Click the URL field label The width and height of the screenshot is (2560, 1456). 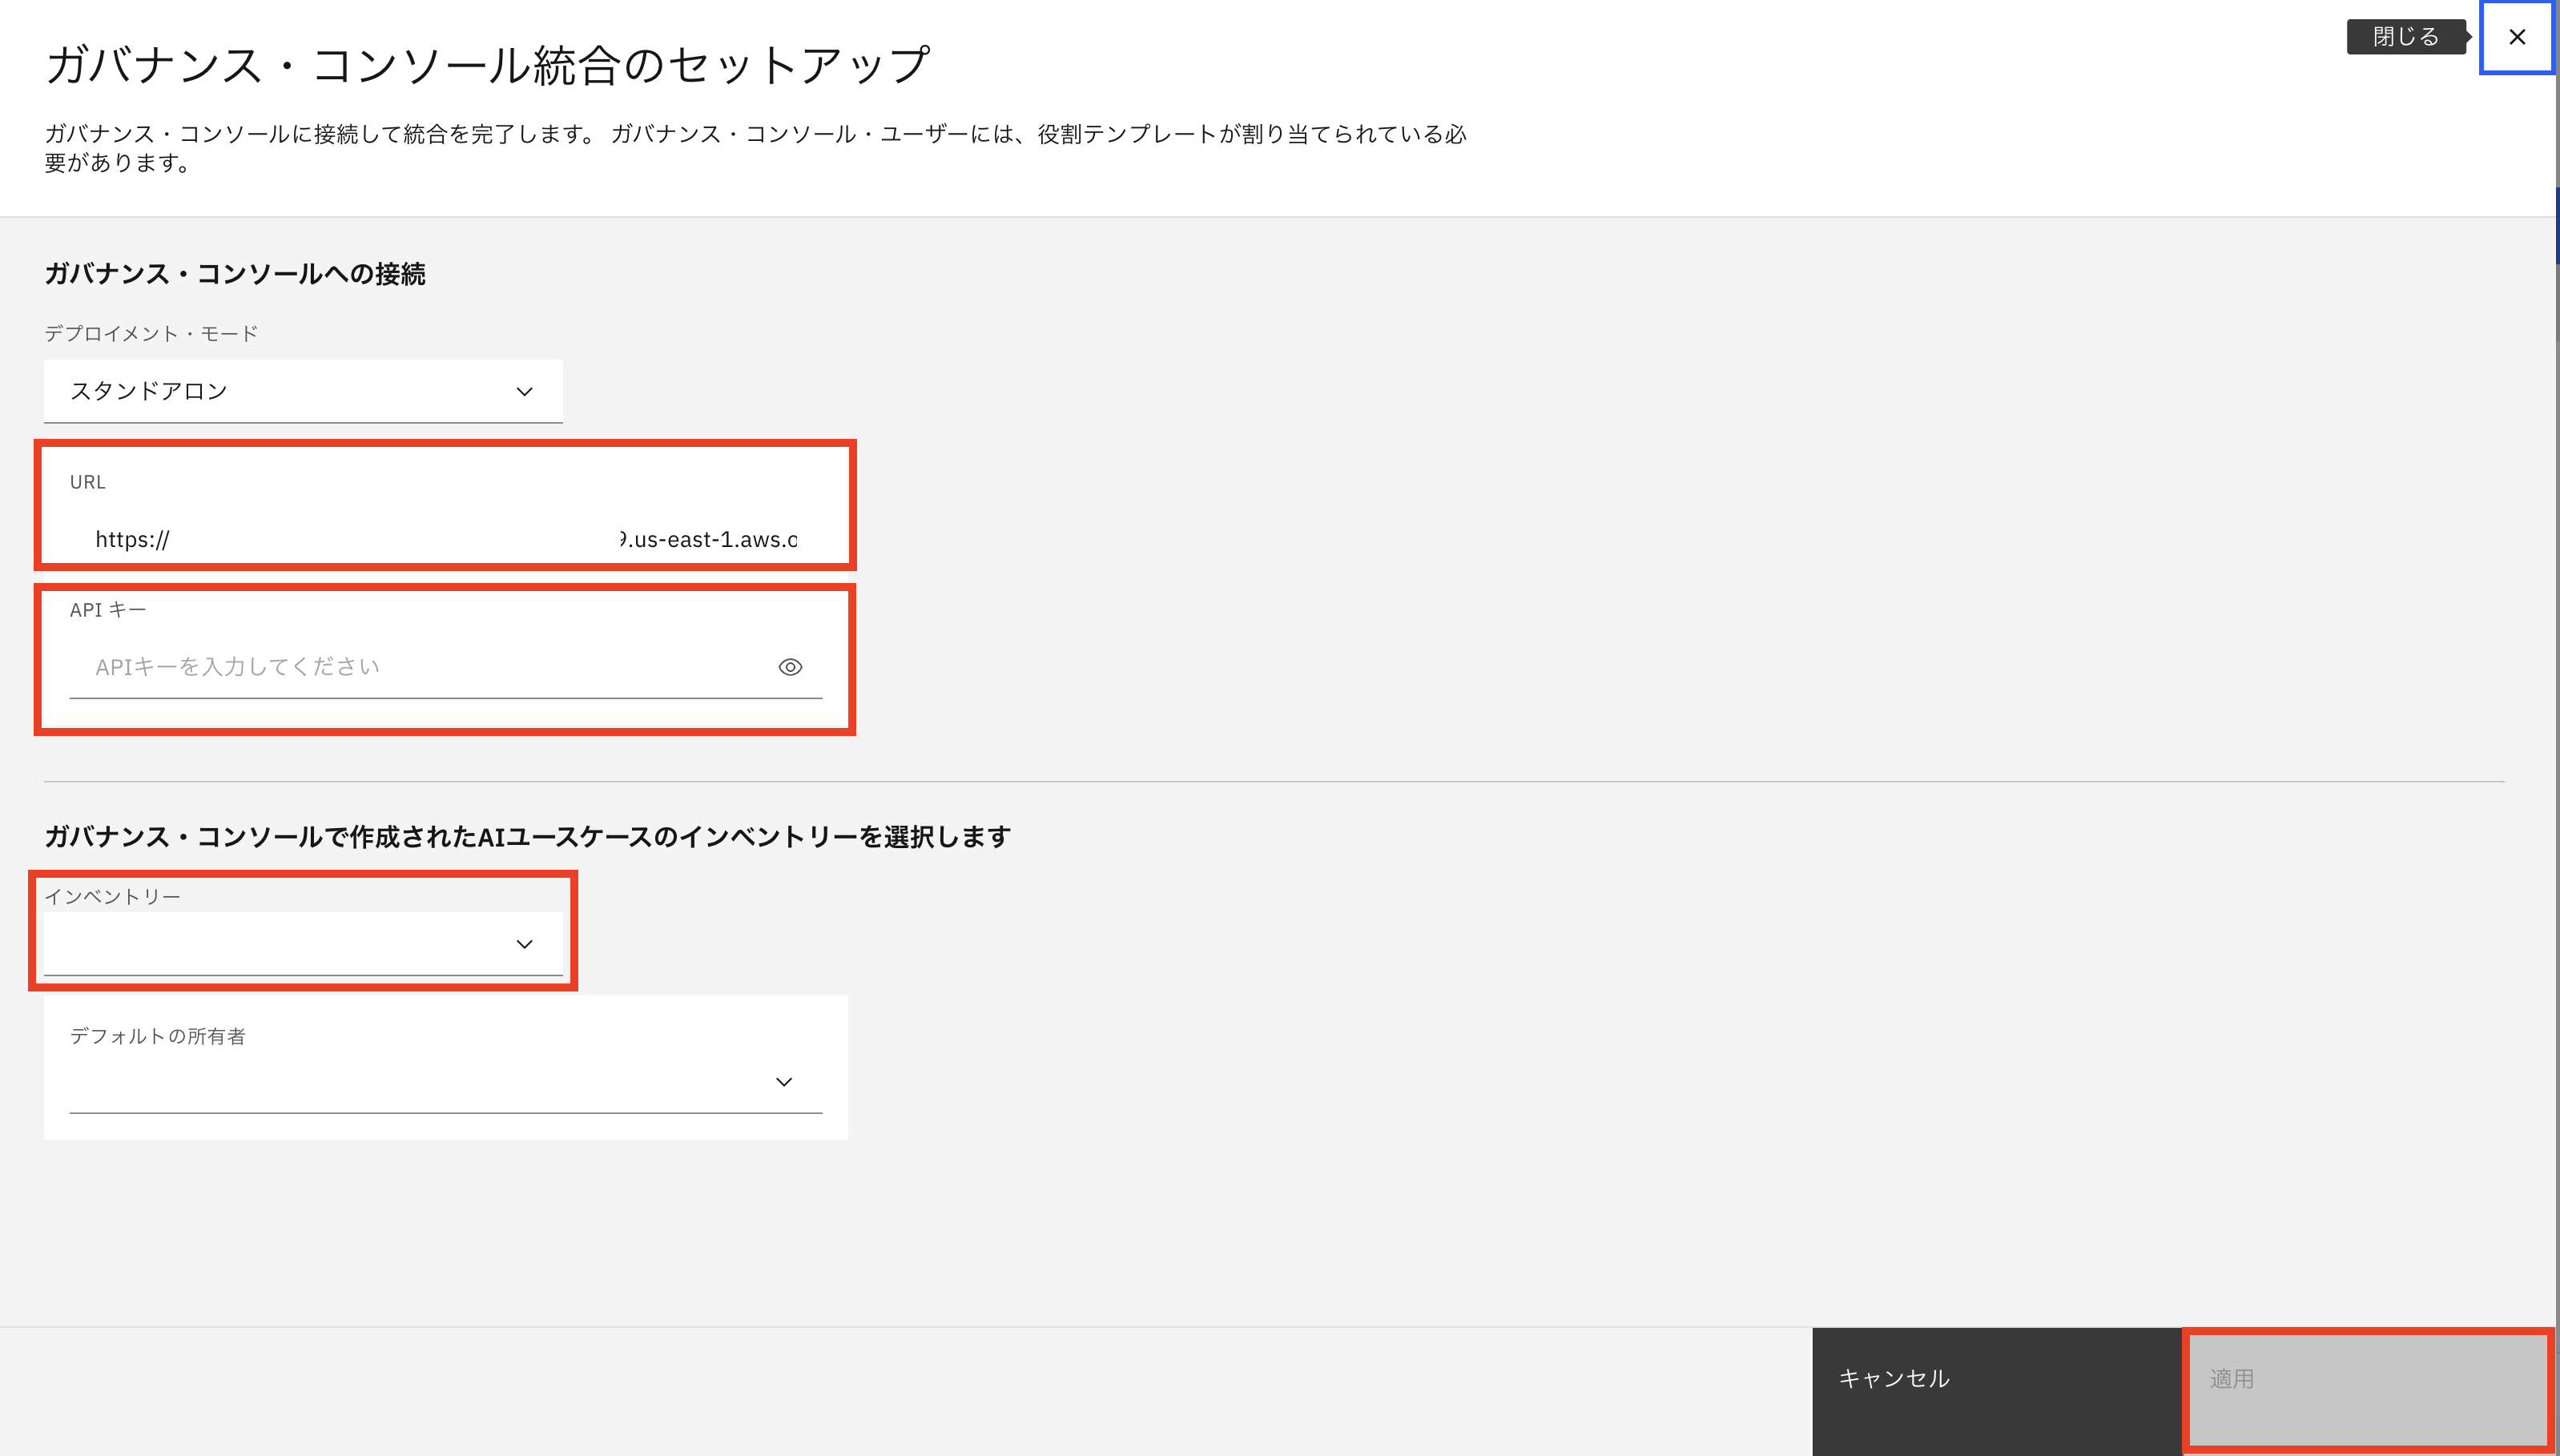tap(88, 482)
